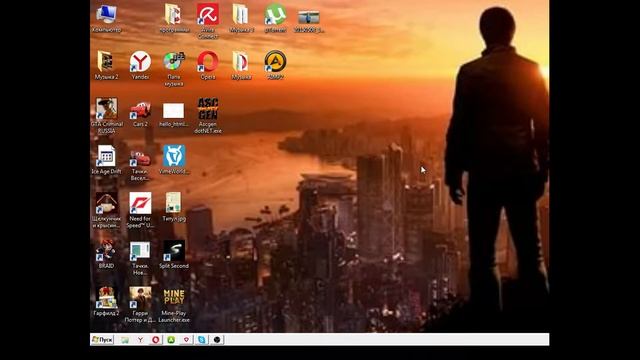The image size is (640, 360).
Task: Click the black round taskbar icon
Action: pos(217,340)
